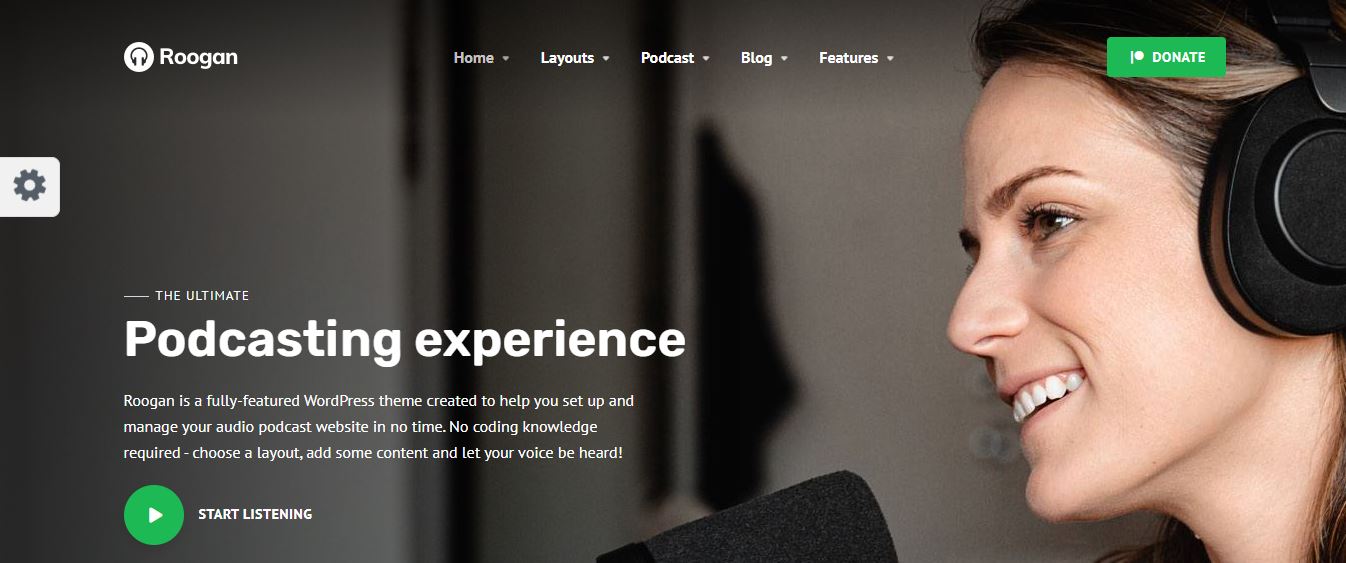Open the gear settings panel
Viewport: 1346px width, 563px height.
pyautogui.click(x=29, y=186)
